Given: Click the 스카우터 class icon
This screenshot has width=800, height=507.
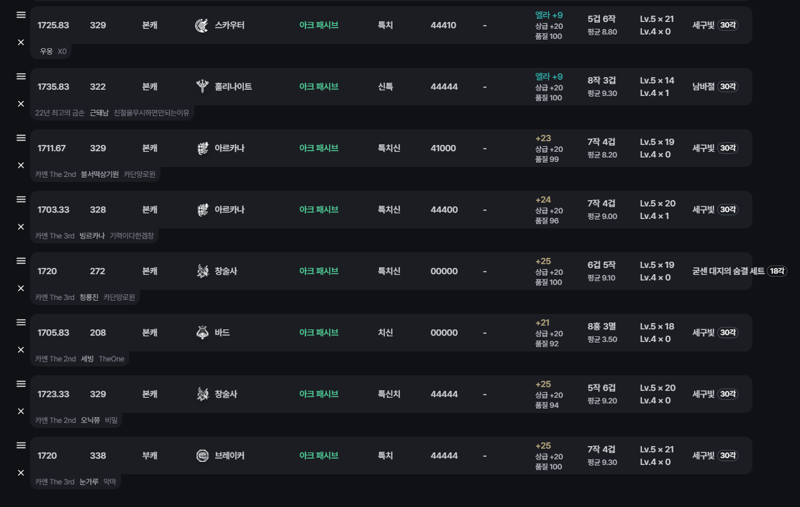Looking at the screenshot, I should click(202, 25).
